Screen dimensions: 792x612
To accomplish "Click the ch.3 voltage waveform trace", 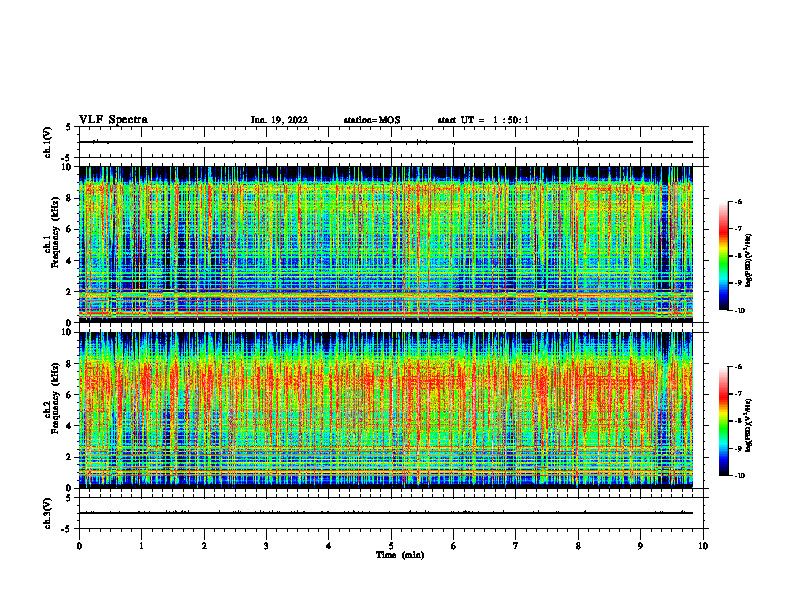I will (x=385, y=513).
